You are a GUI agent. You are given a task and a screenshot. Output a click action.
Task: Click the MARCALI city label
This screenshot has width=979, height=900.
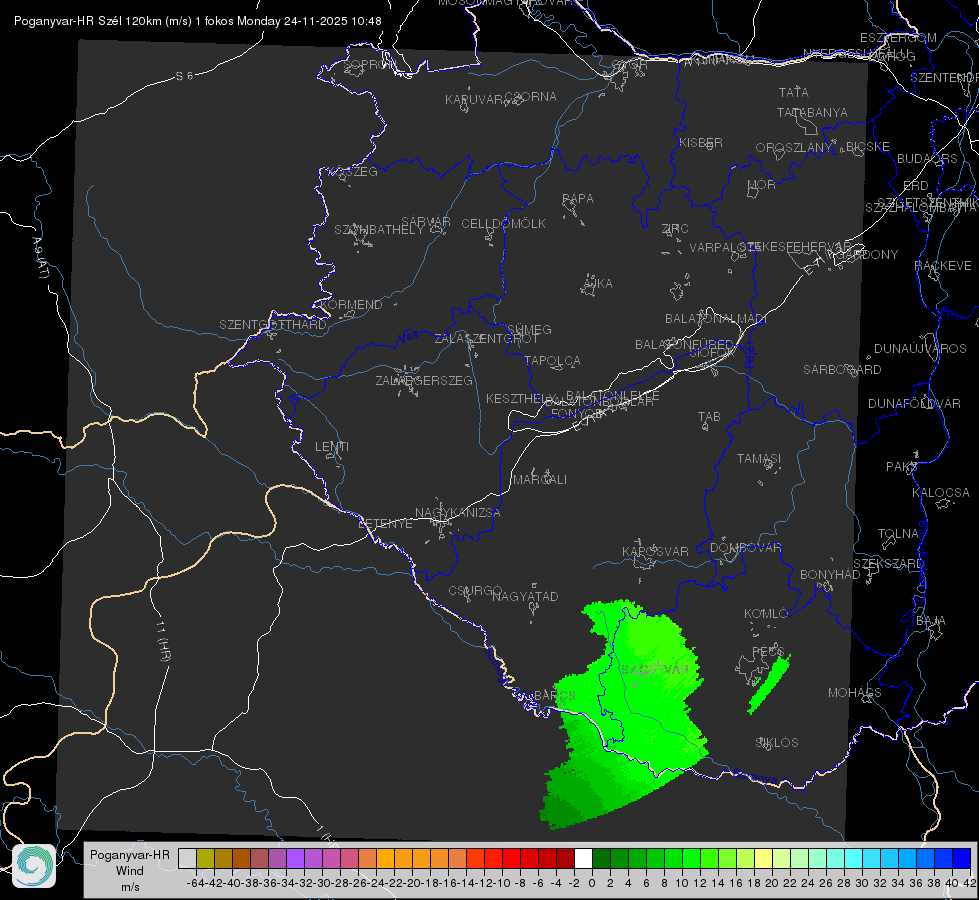tap(539, 480)
